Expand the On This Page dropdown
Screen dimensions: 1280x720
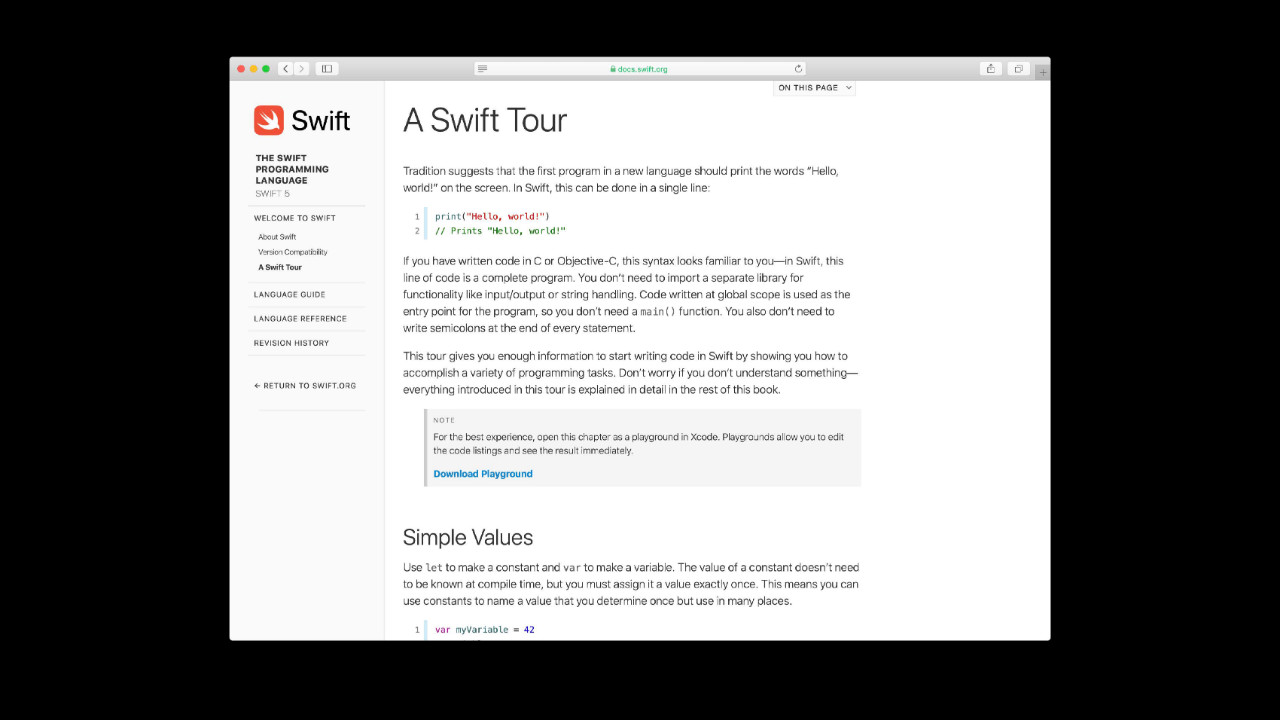pyautogui.click(x=815, y=88)
